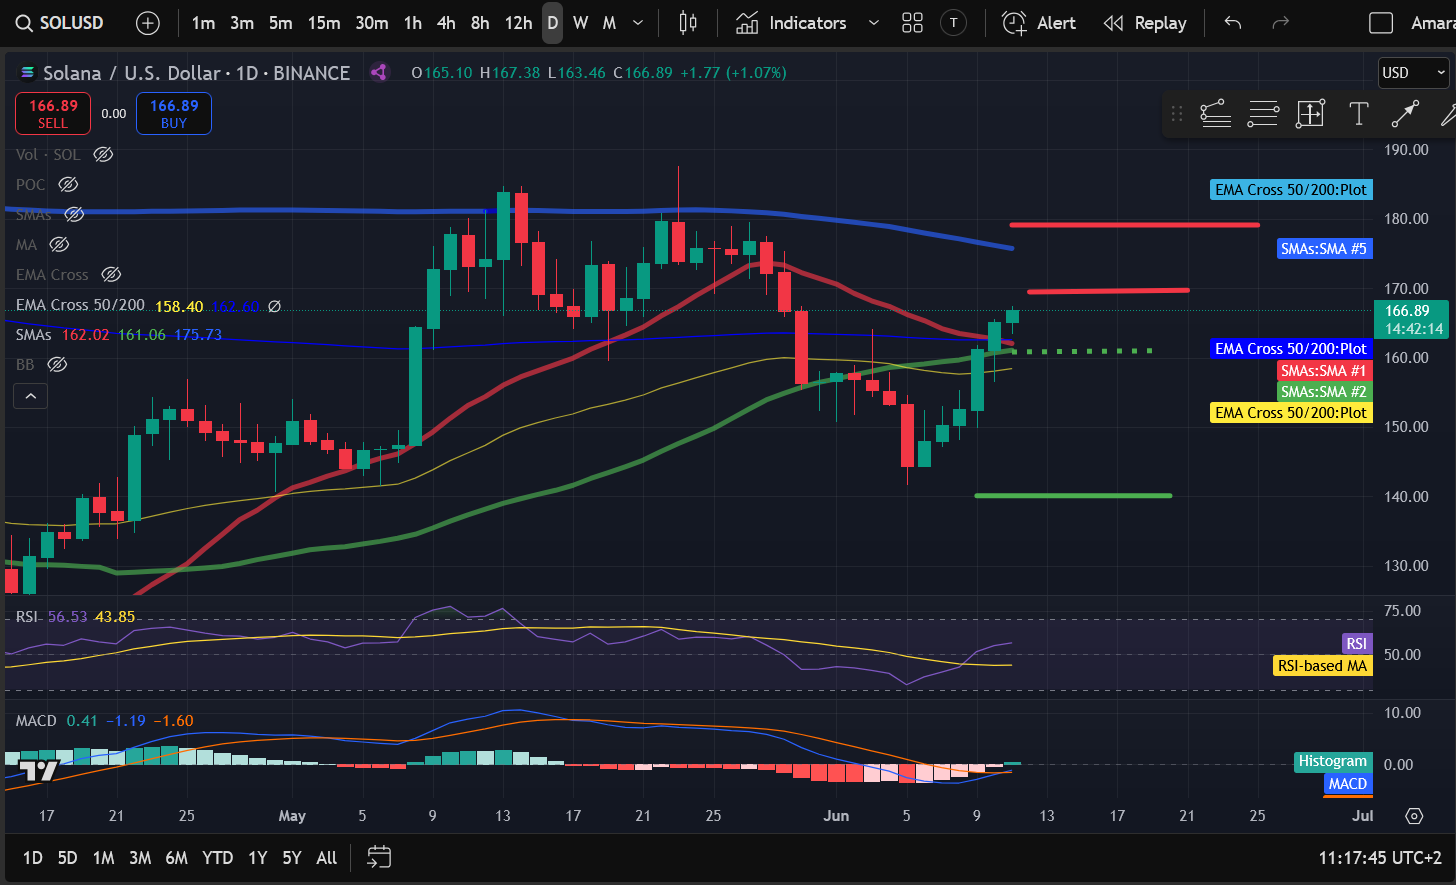Open the Alert creation button
Viewport: 1456px width, 885px height.
click(1040, 23)
